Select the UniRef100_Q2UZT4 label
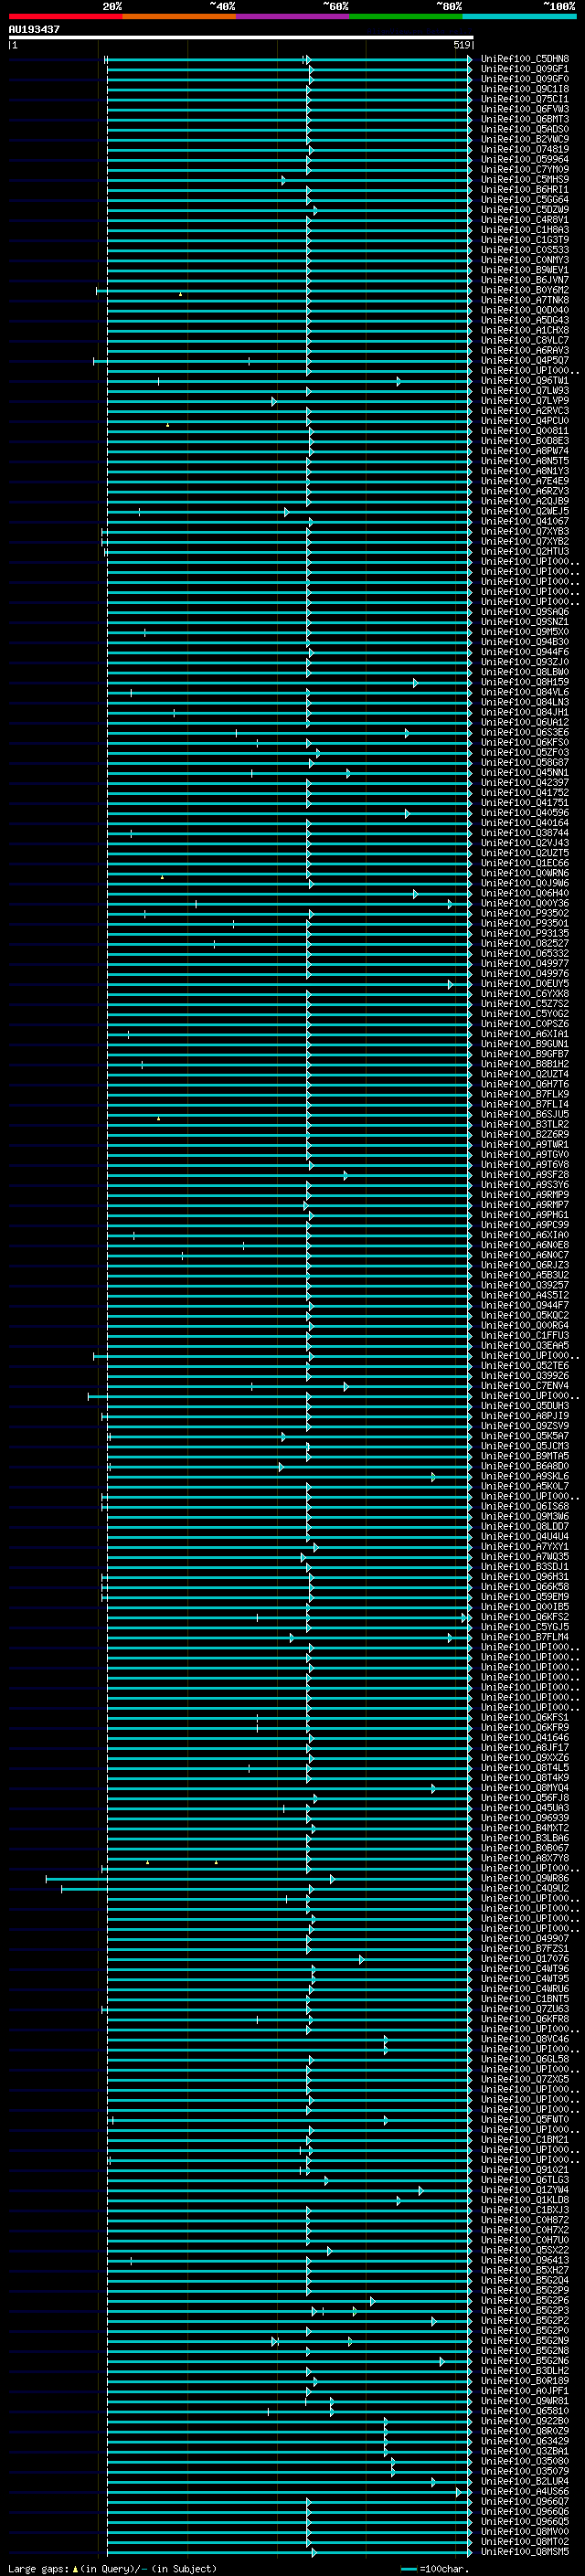 pos(525,1074)
